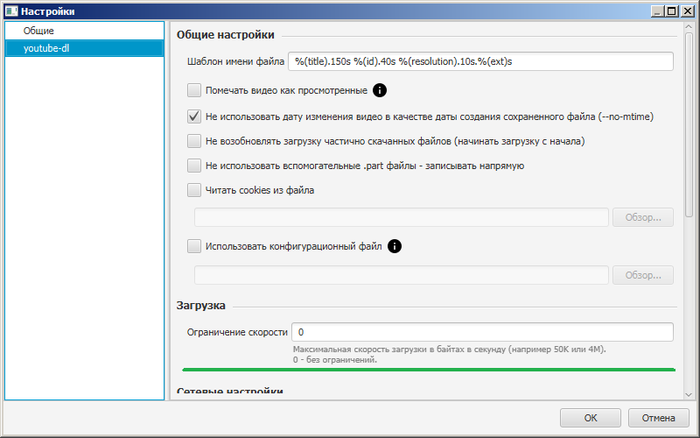
Task: Enable Помечать видео как просмотренные checkbox
Action: pos(194,90)
